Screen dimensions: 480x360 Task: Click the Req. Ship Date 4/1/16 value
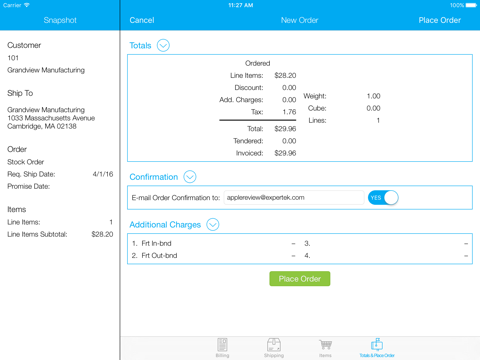[x=103, y=174]
